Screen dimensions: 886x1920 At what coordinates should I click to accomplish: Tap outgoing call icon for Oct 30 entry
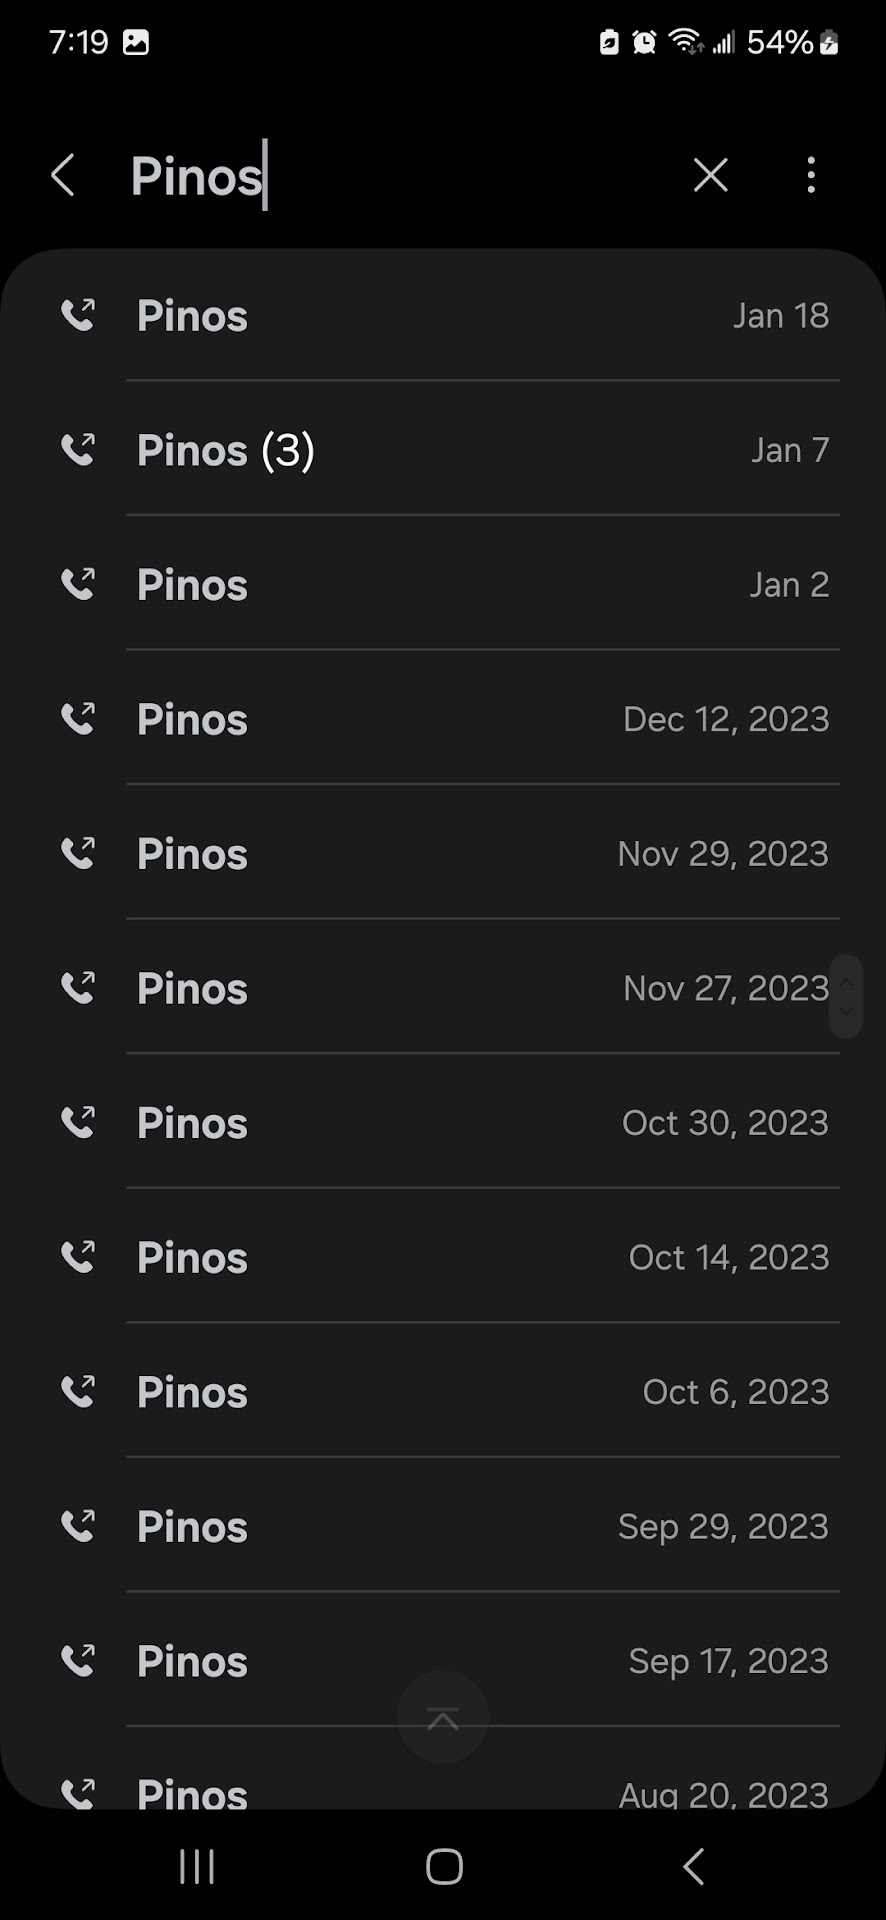tap(78, 1122)
